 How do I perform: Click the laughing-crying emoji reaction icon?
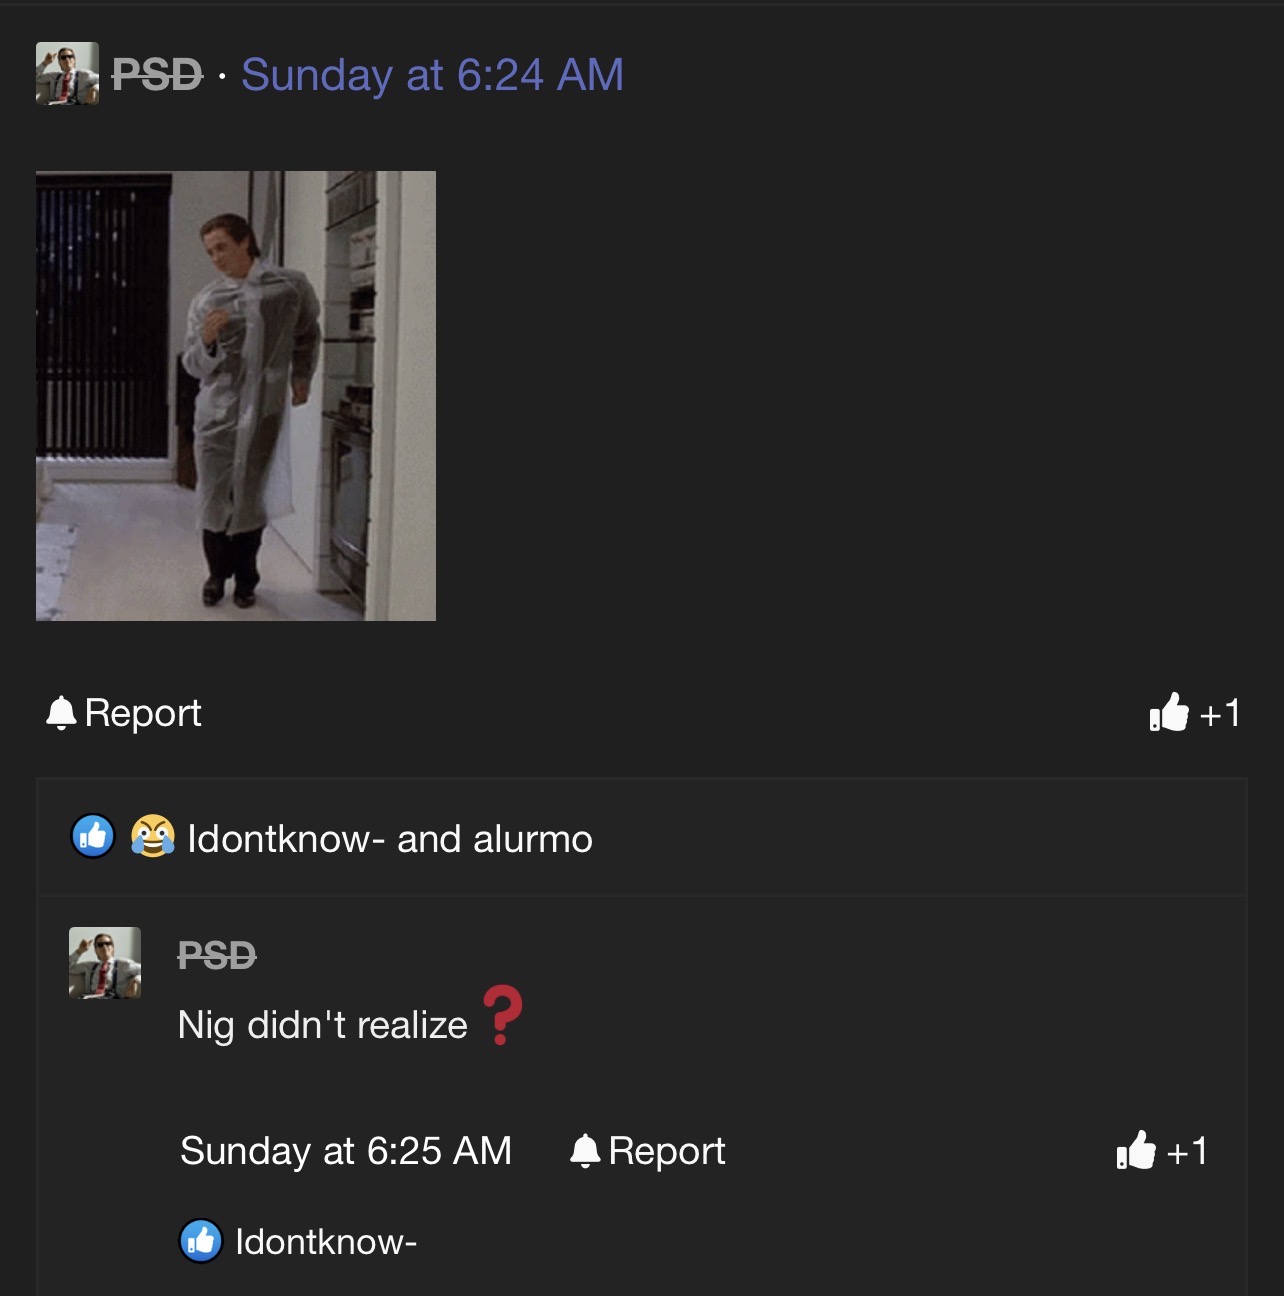tap(152, 837)
